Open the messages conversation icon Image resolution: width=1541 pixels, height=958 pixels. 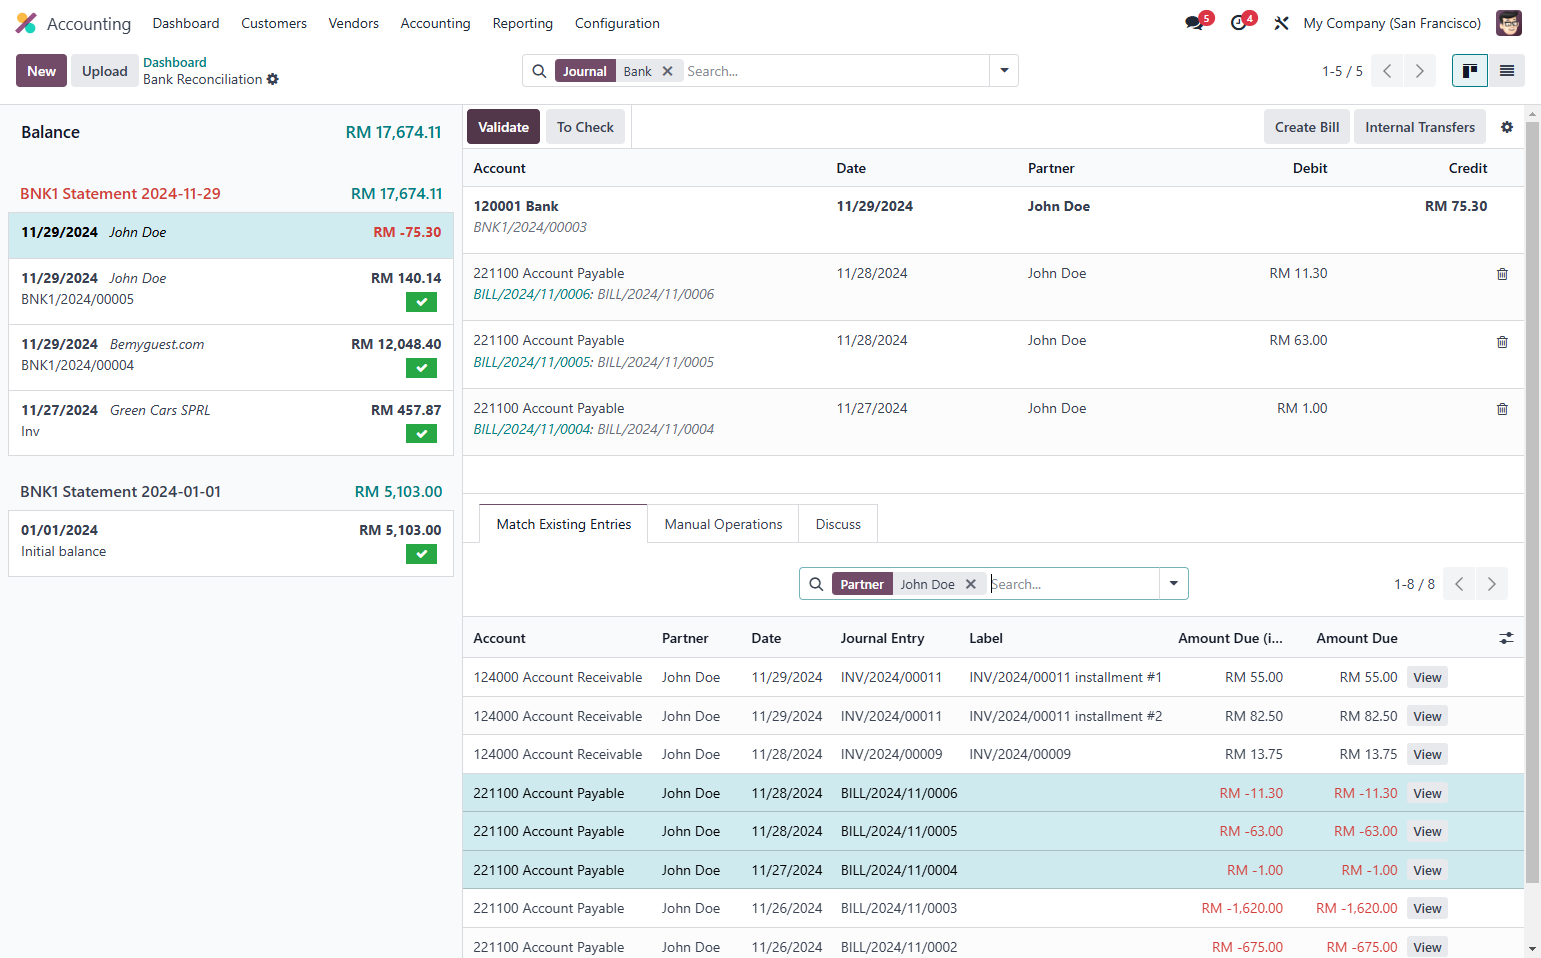tap(1195, 23)
